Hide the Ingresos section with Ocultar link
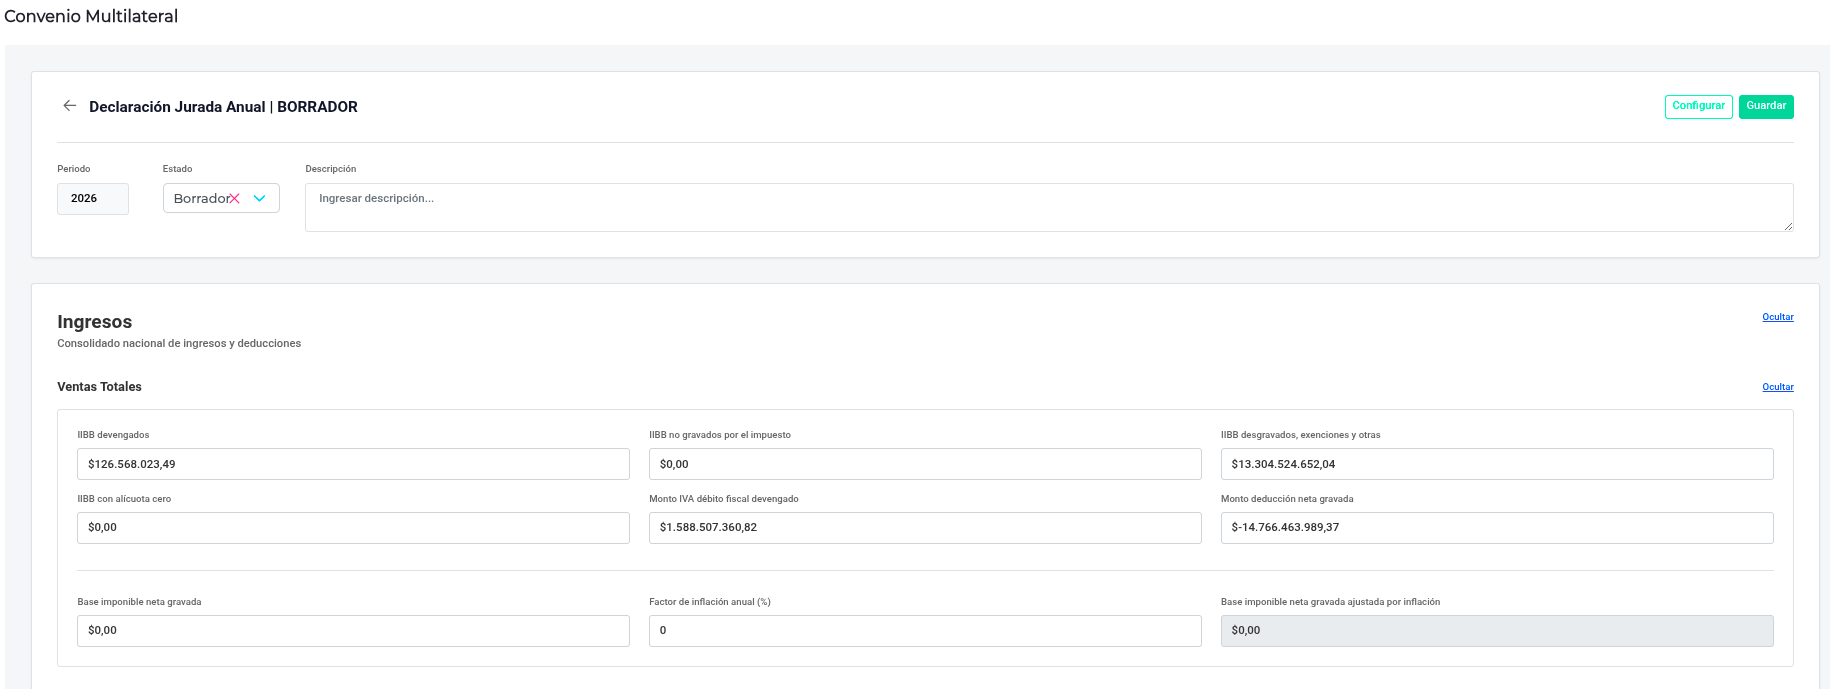The image size is (1830, 689). [1777, 317]
